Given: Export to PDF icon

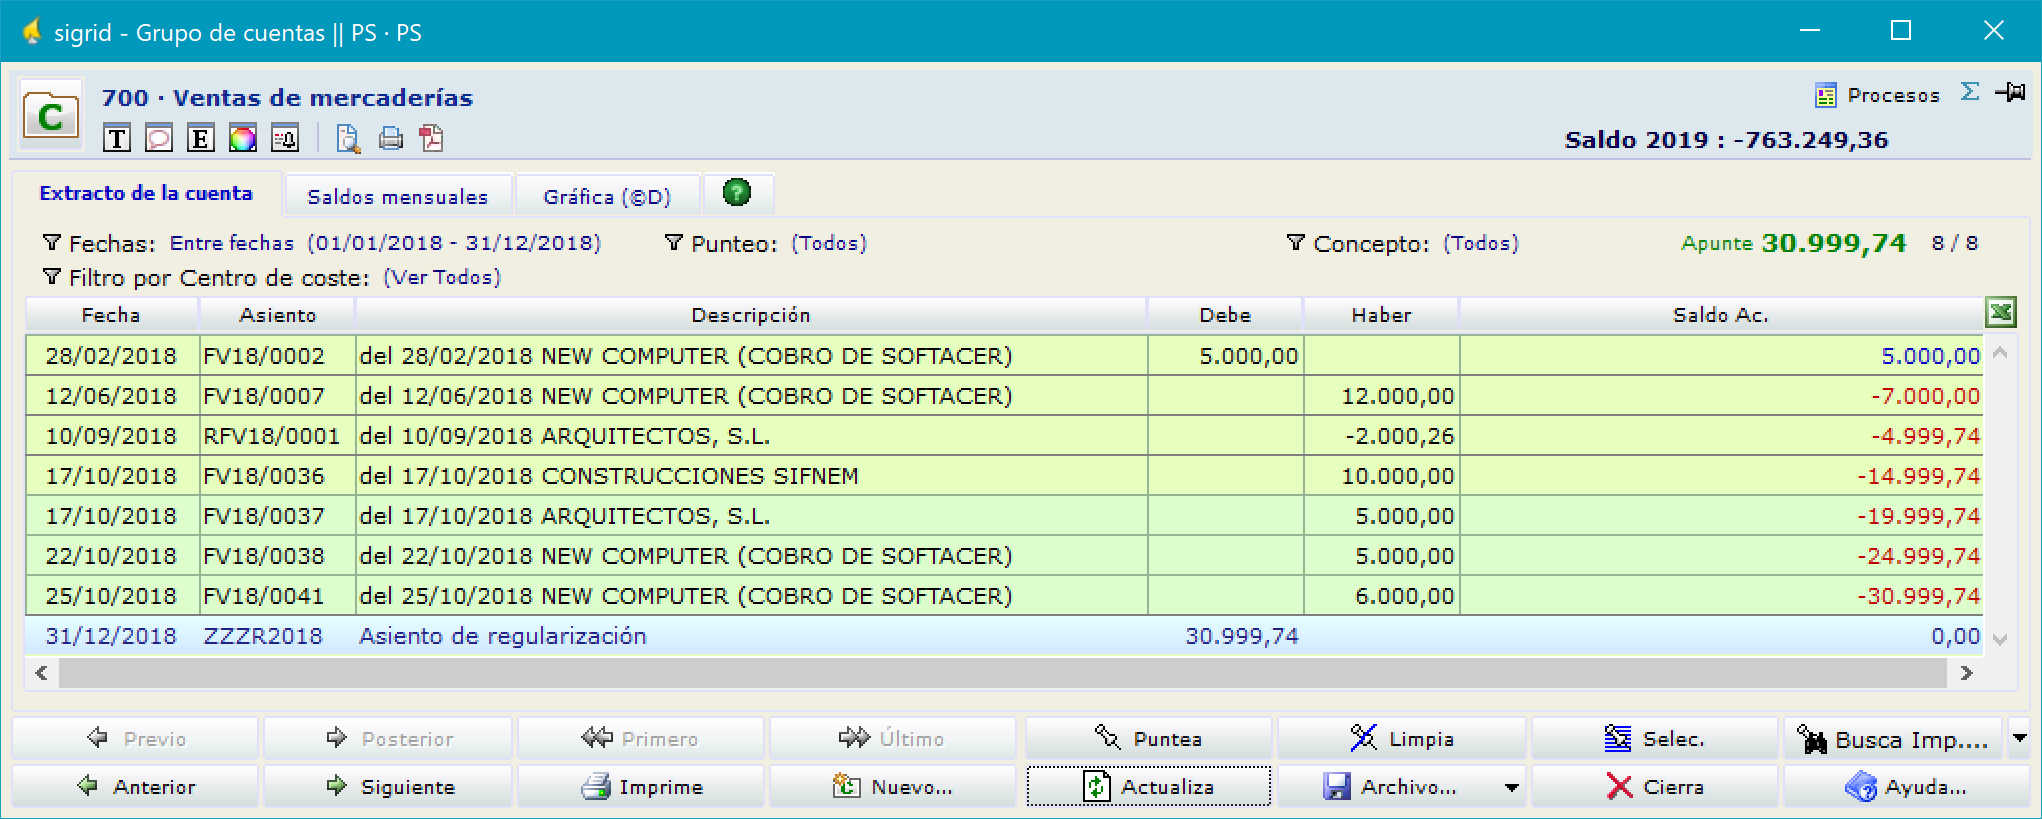Looking at the screenshot, I should pyautogui.click(x=431, y=138).
